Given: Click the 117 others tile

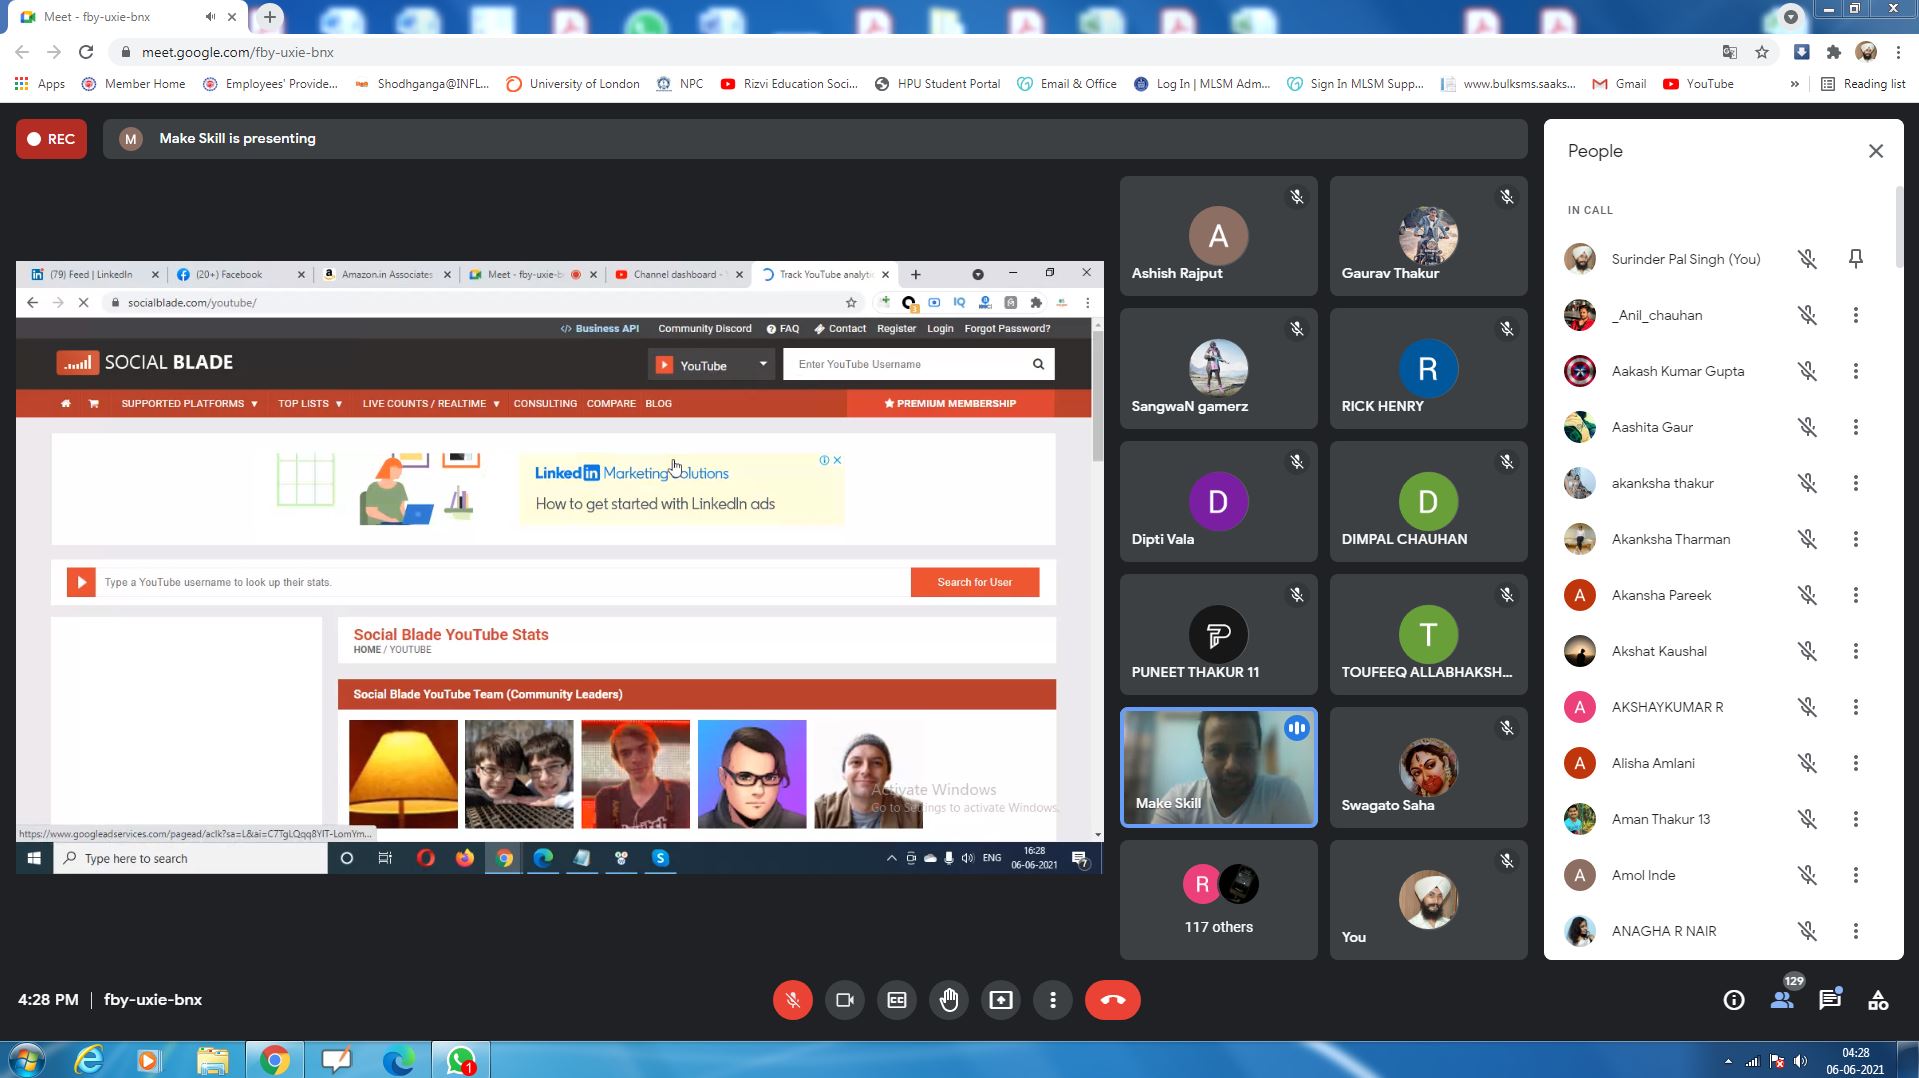Looking at the screenshot, I should tap(1218, 900).
